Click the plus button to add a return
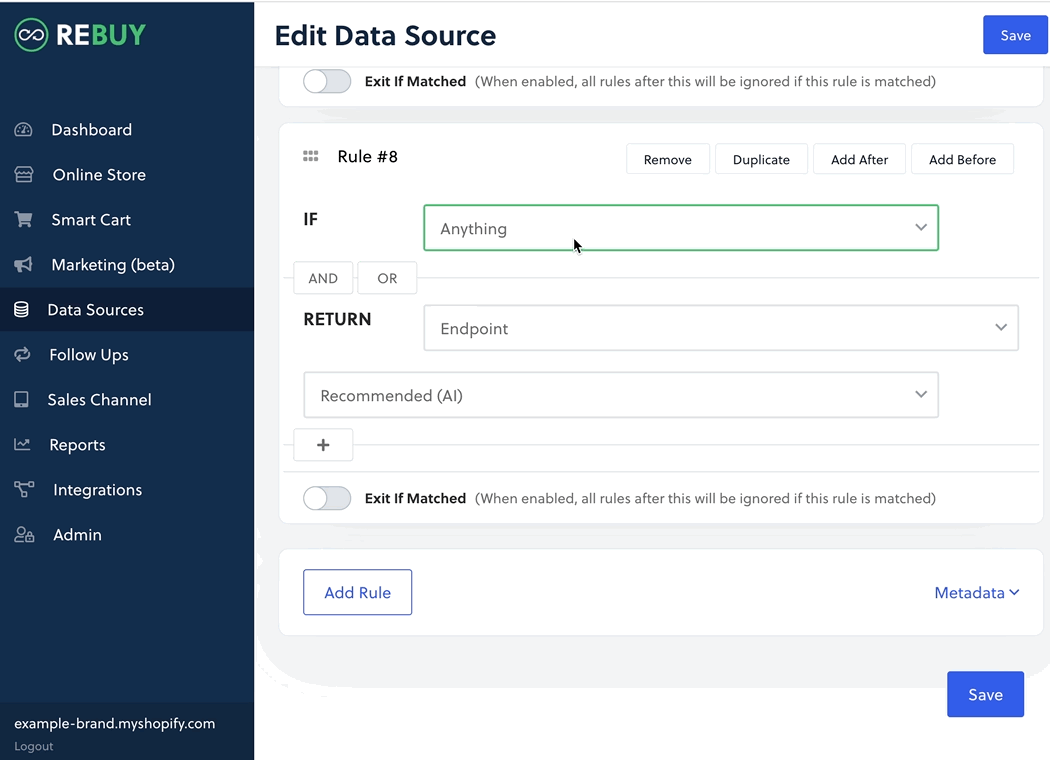Viewport: 1050px width, 760px height. (x=323, y=445)
